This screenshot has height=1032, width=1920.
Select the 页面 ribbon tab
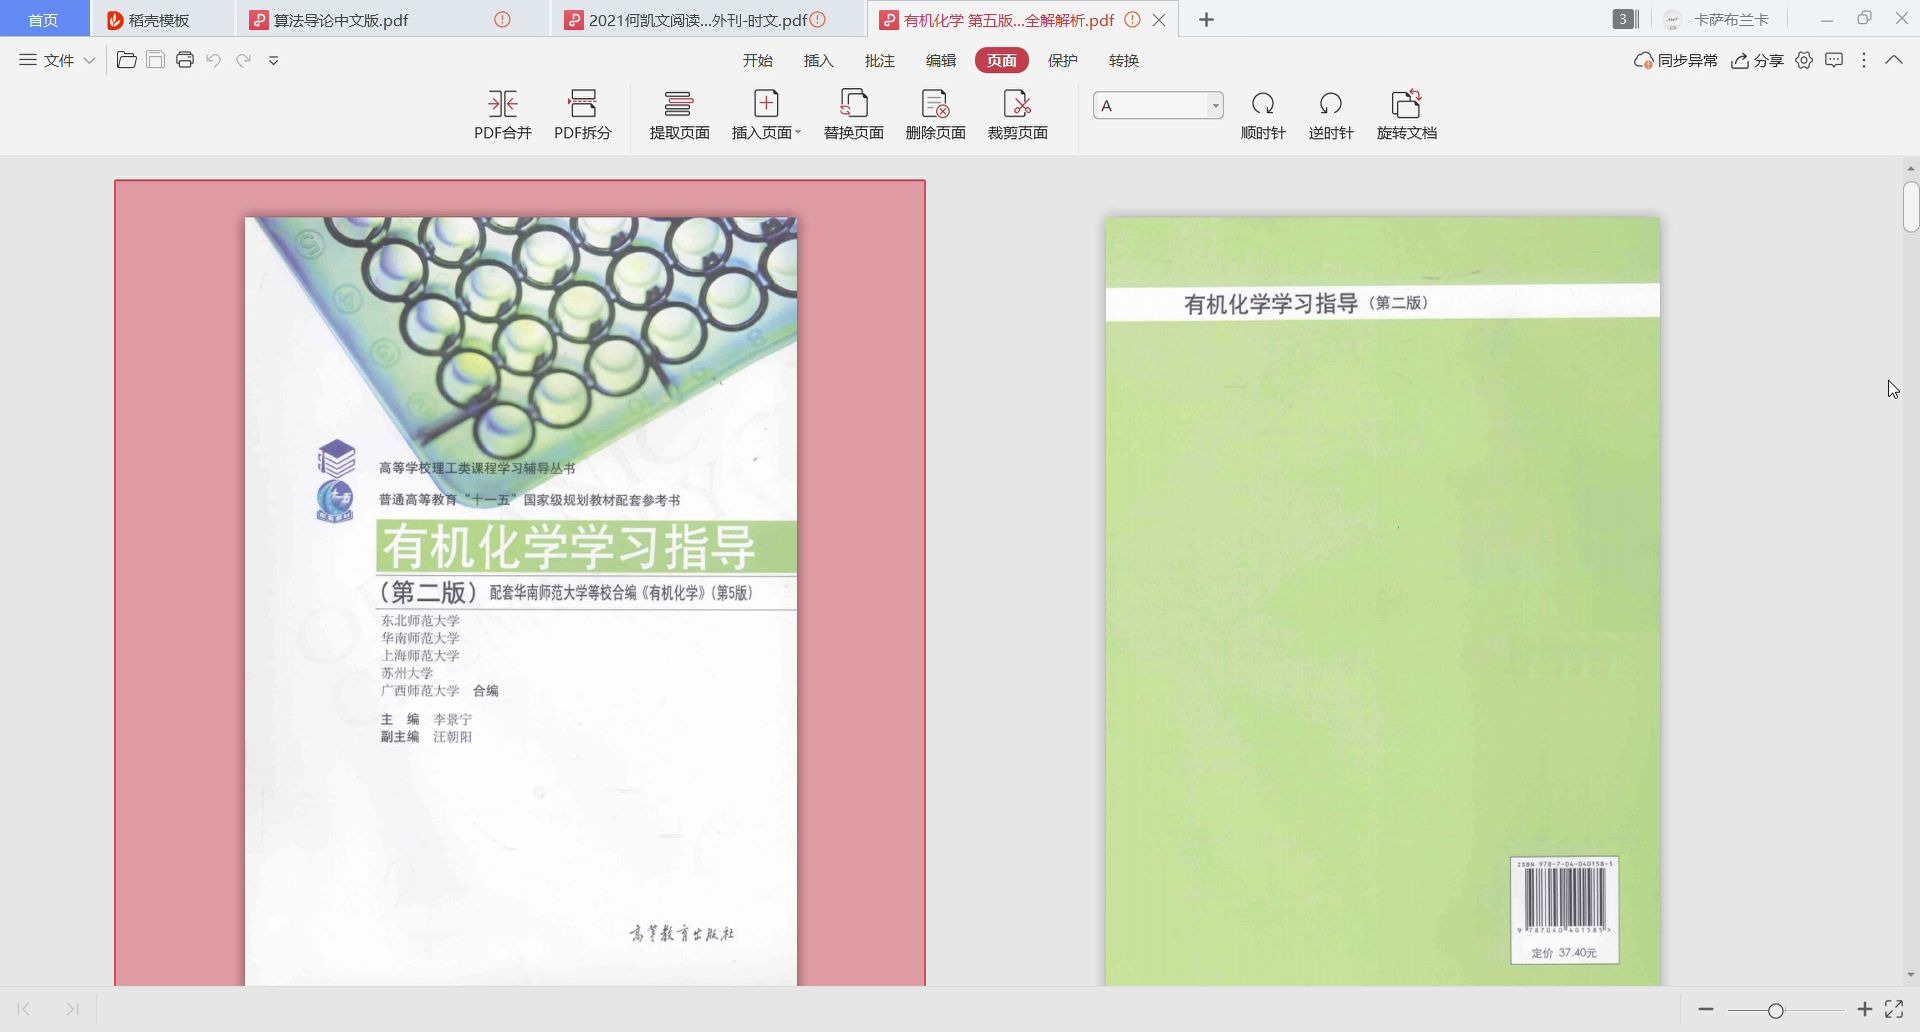tap(1001, 61)
